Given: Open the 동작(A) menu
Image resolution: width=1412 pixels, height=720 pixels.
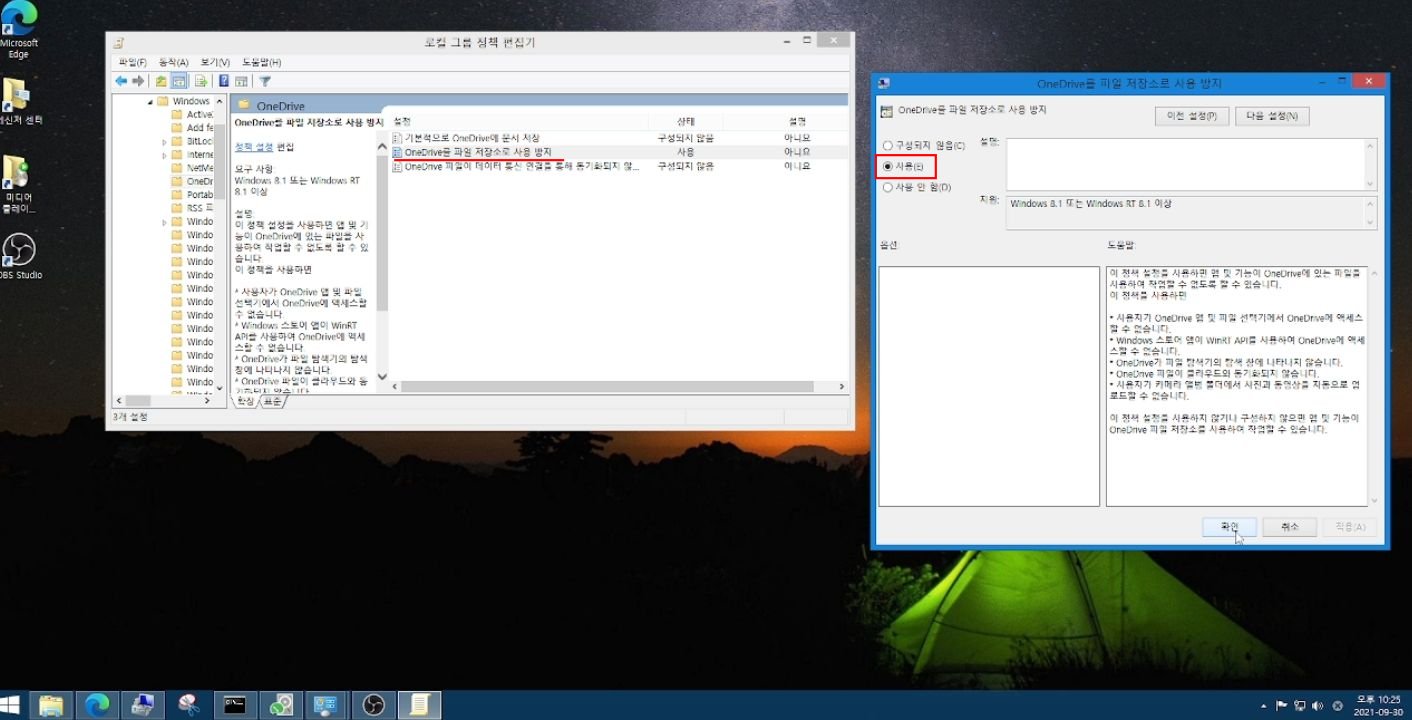Looking at the screenshot, I should (174, 62).
